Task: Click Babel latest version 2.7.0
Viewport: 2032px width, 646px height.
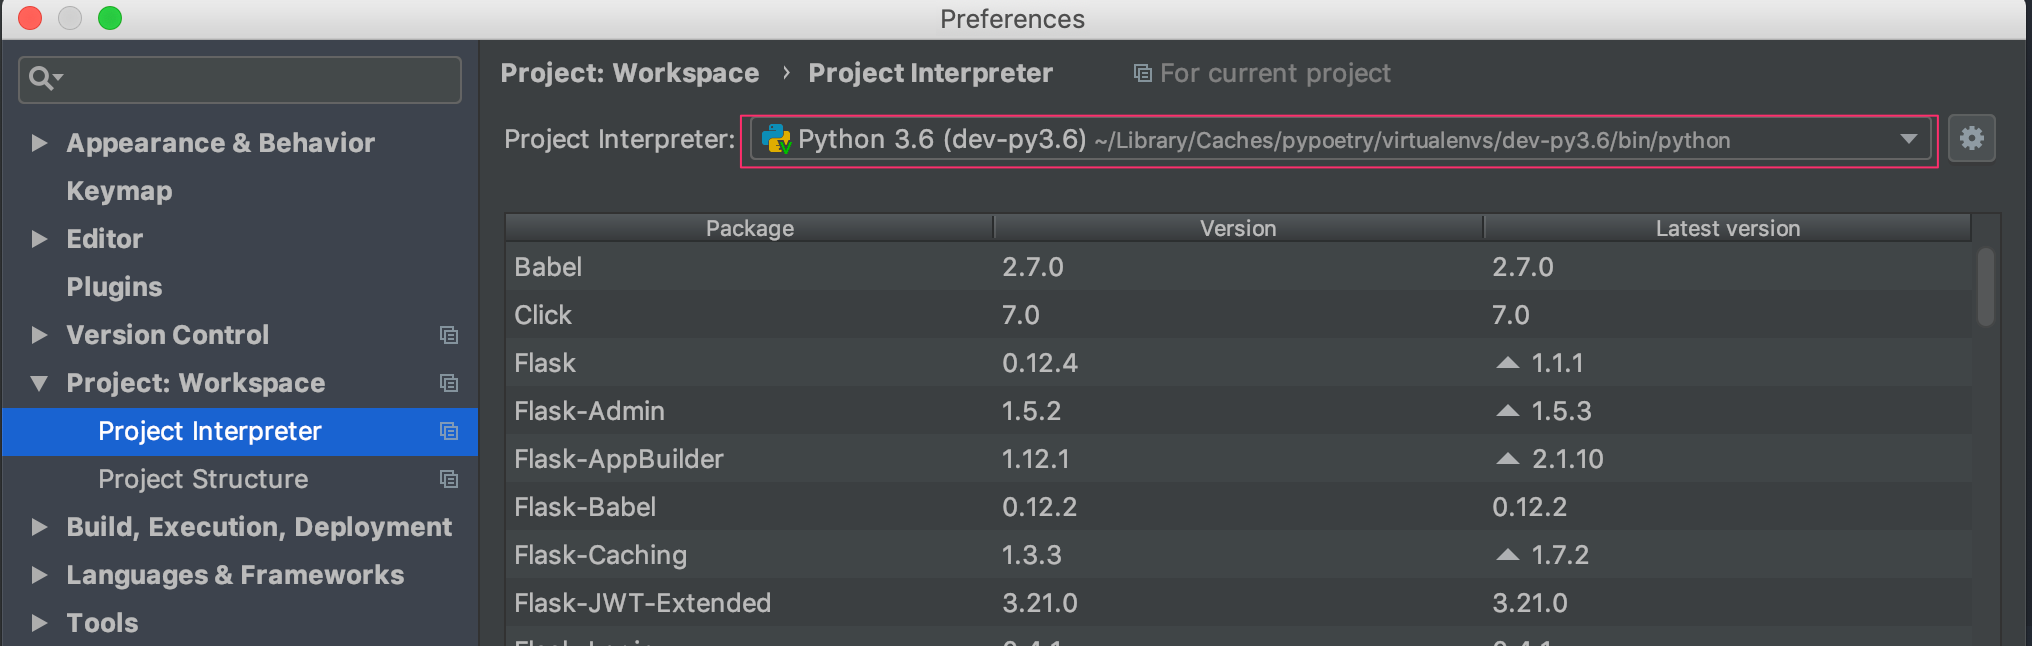Action: [x=1523, y=267]
